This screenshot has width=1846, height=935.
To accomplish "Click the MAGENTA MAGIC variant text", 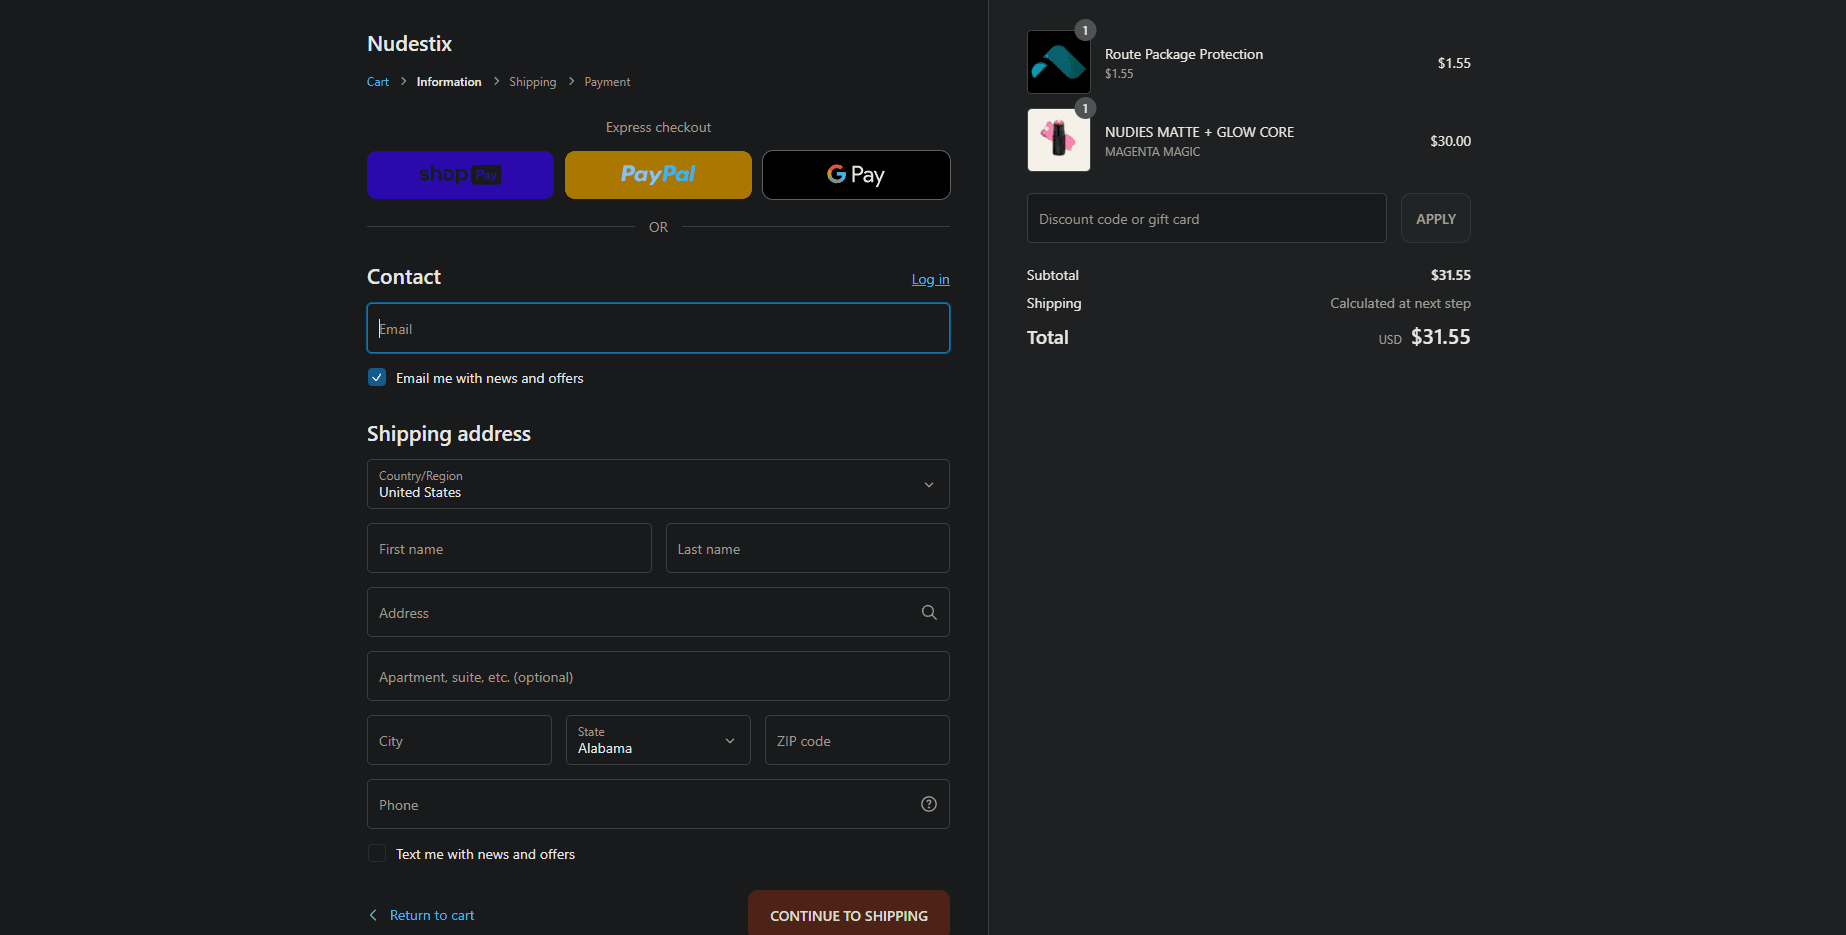I will pyautogui.click(x=1152, y=152).
